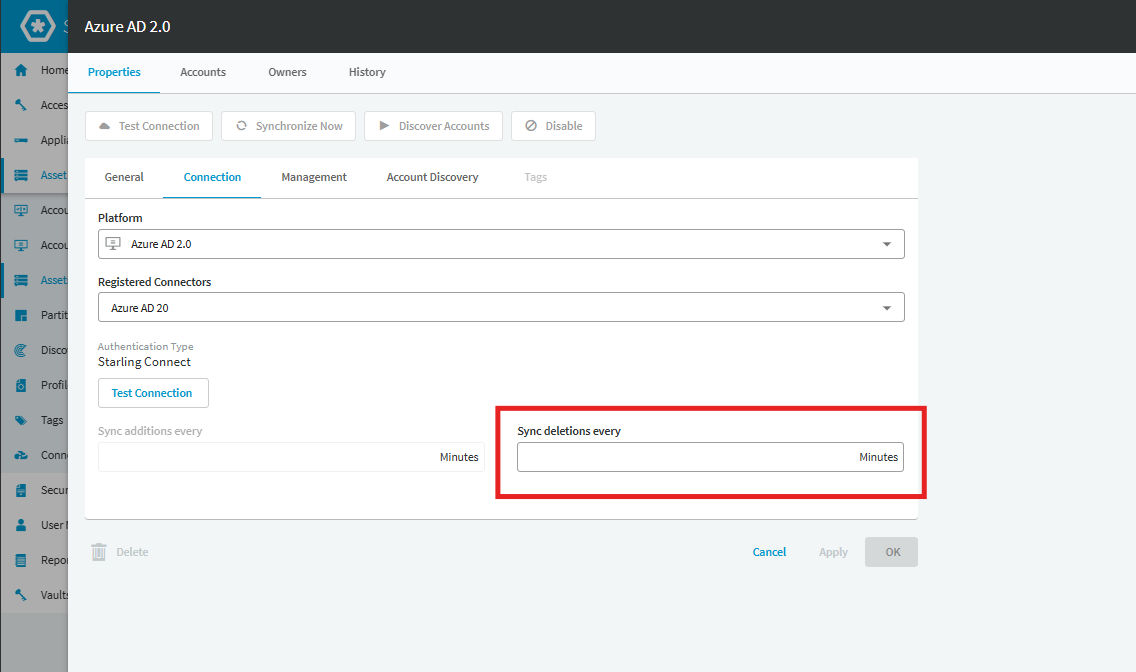
Task: Switch to the Properties tab
Action: tap(114, 72)
